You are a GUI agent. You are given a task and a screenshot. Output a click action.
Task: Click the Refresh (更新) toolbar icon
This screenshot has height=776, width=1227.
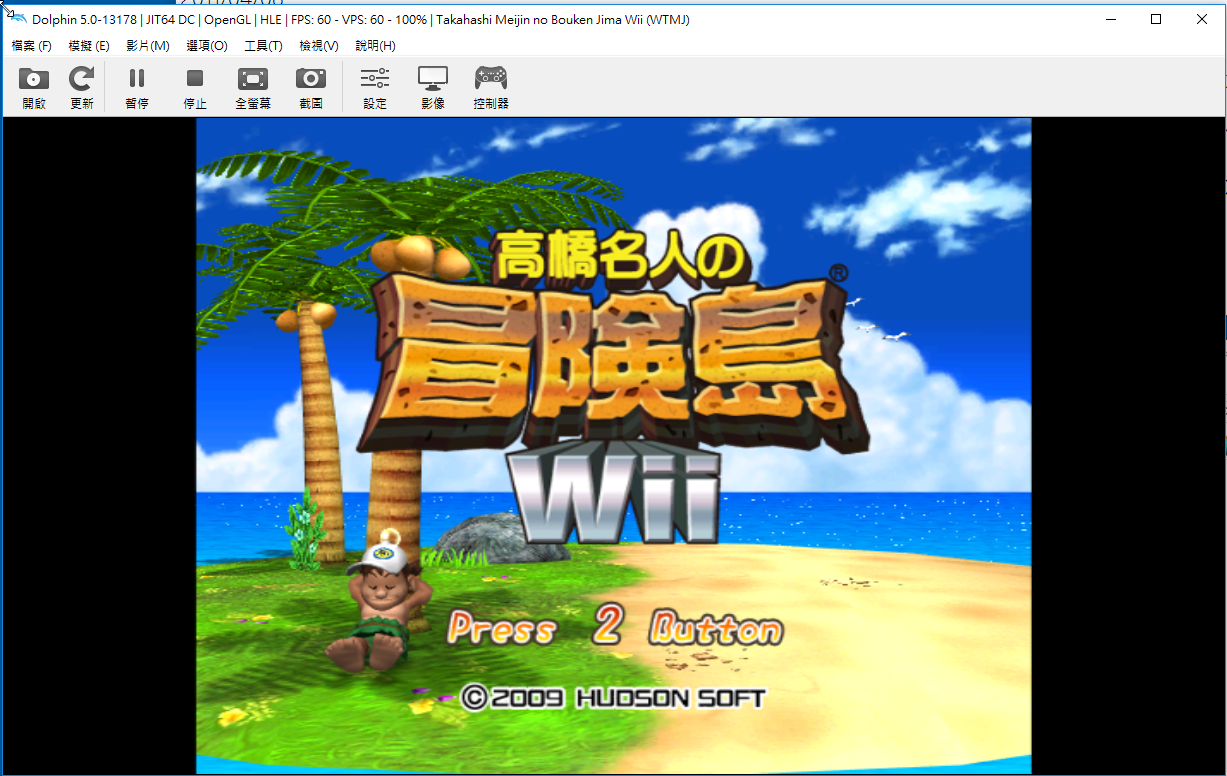(81, 79)
